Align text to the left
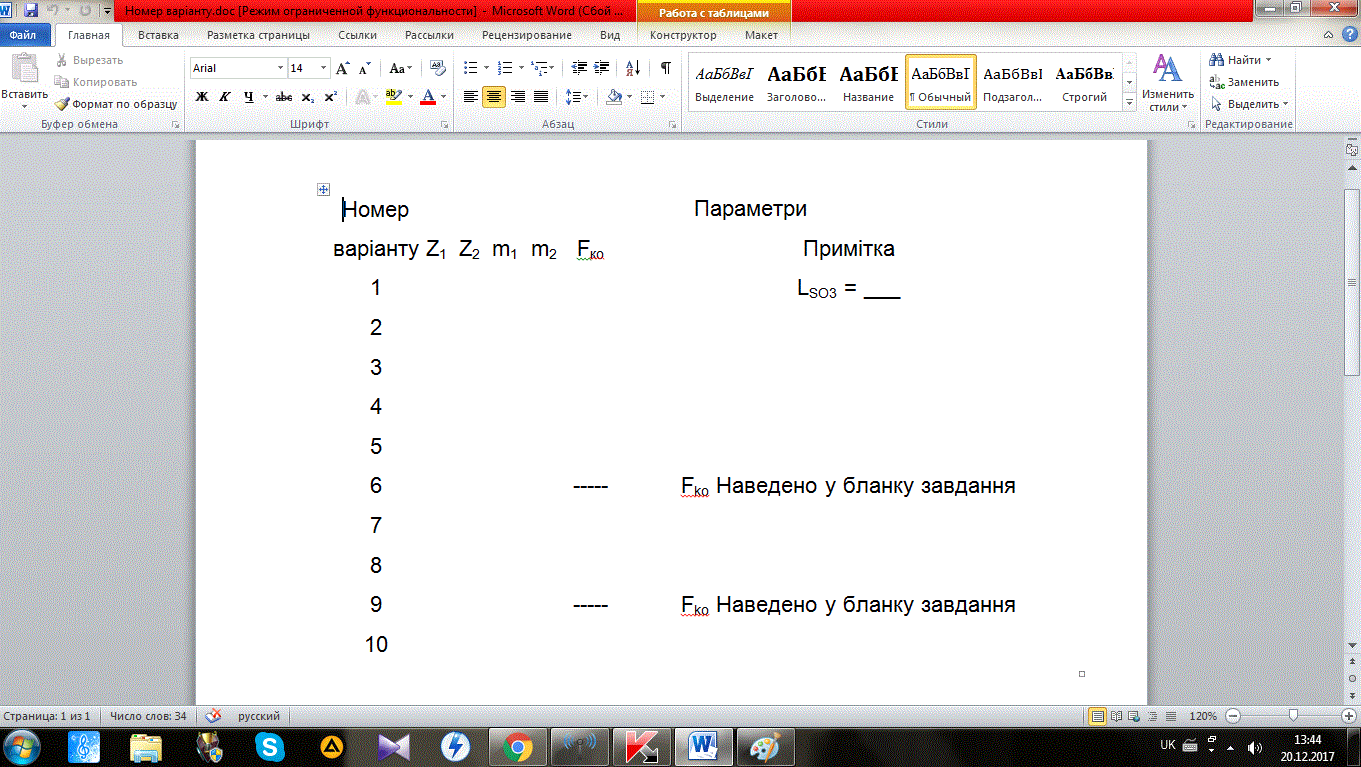The width and height of the screenshot is (1361, 767). 471,97
